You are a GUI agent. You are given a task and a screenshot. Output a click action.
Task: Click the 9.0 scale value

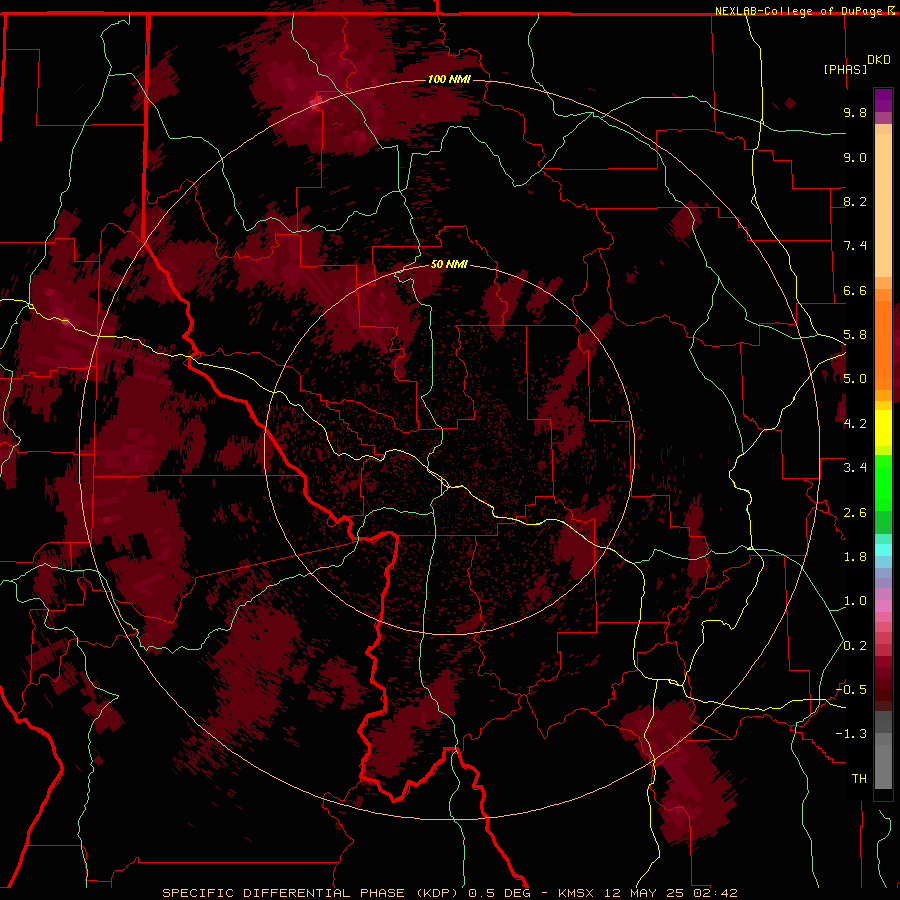(855, 157)
